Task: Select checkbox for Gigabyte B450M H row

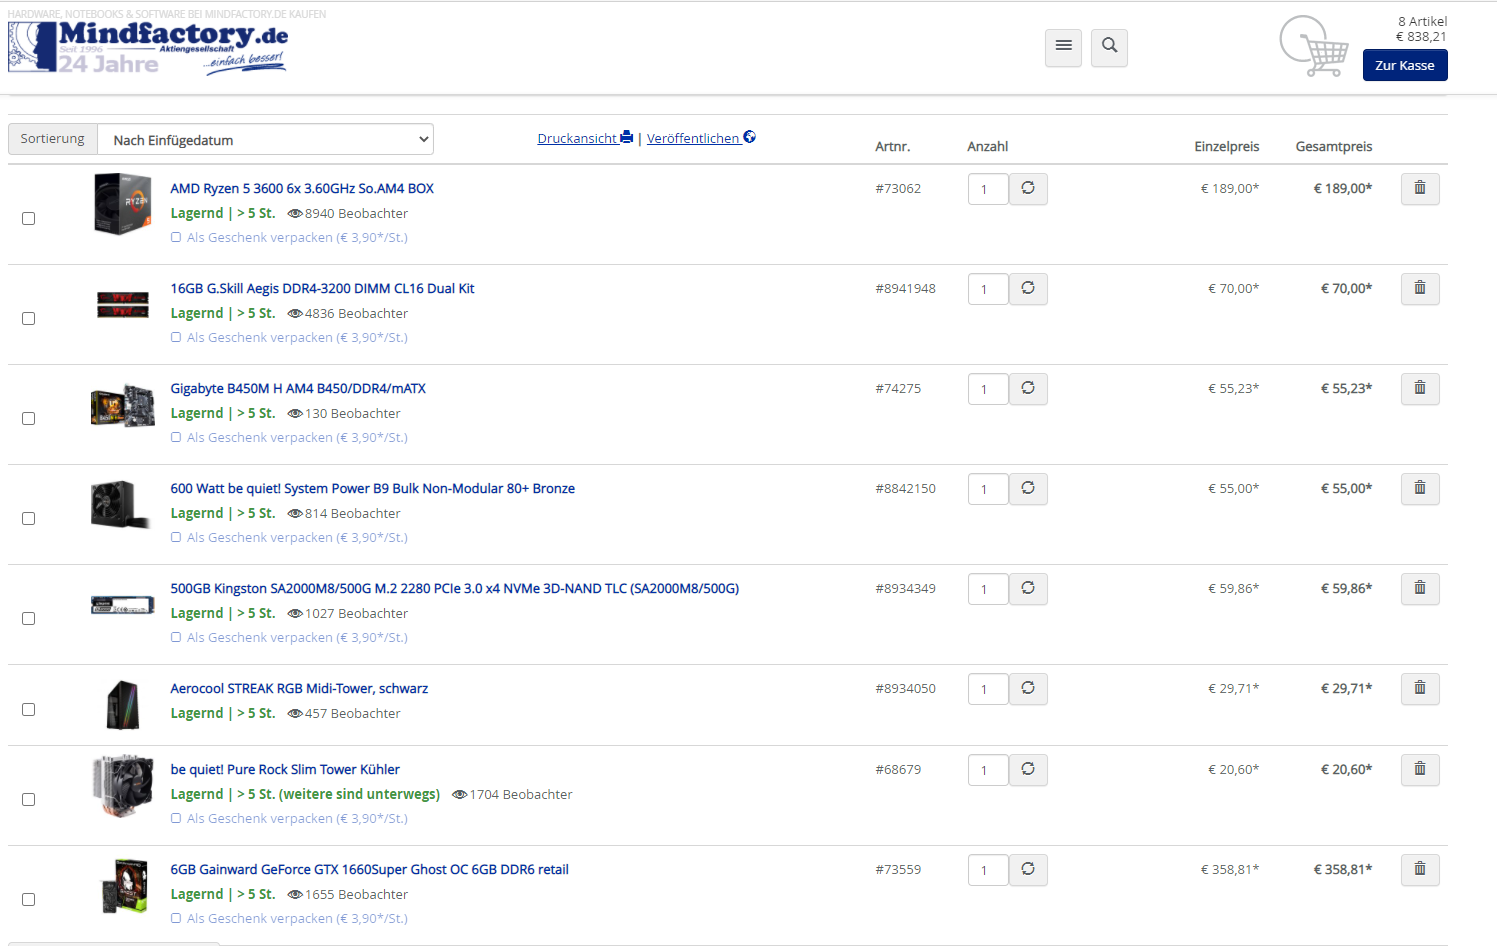Action: [x=29, y=418]
